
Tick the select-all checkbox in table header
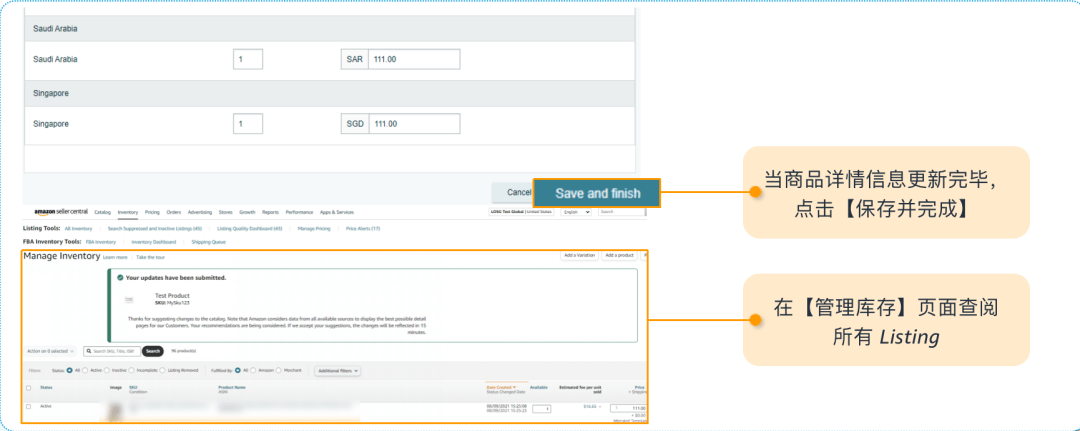pos(28,387)
